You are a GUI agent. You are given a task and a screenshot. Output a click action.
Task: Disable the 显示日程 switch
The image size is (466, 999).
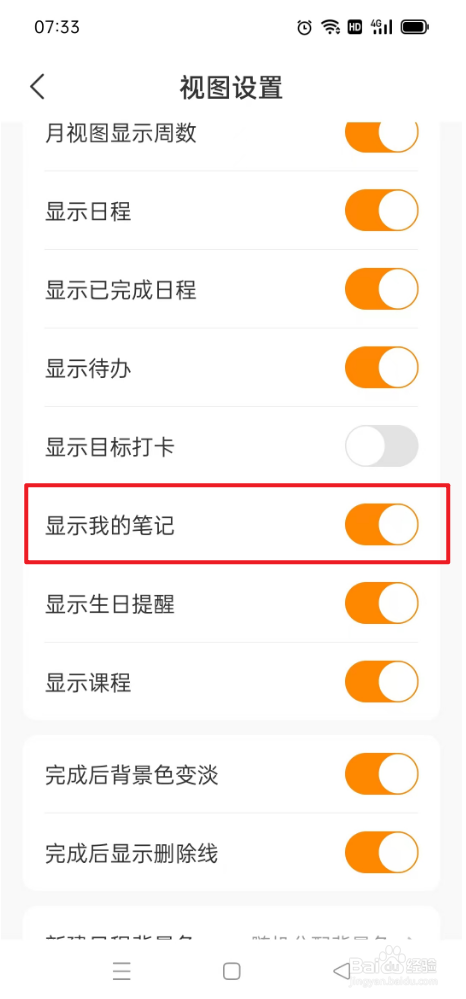tap(382, 210)
